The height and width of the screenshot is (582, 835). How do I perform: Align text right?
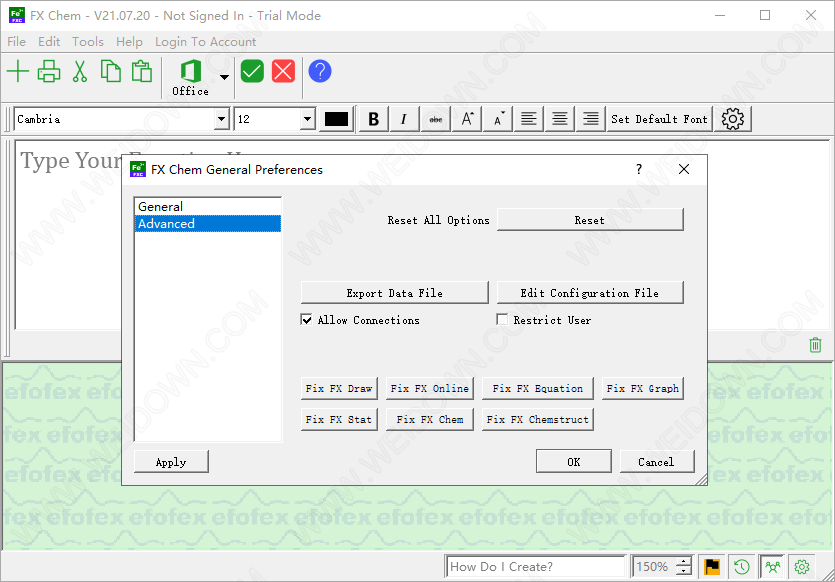[x=590, y=119]
